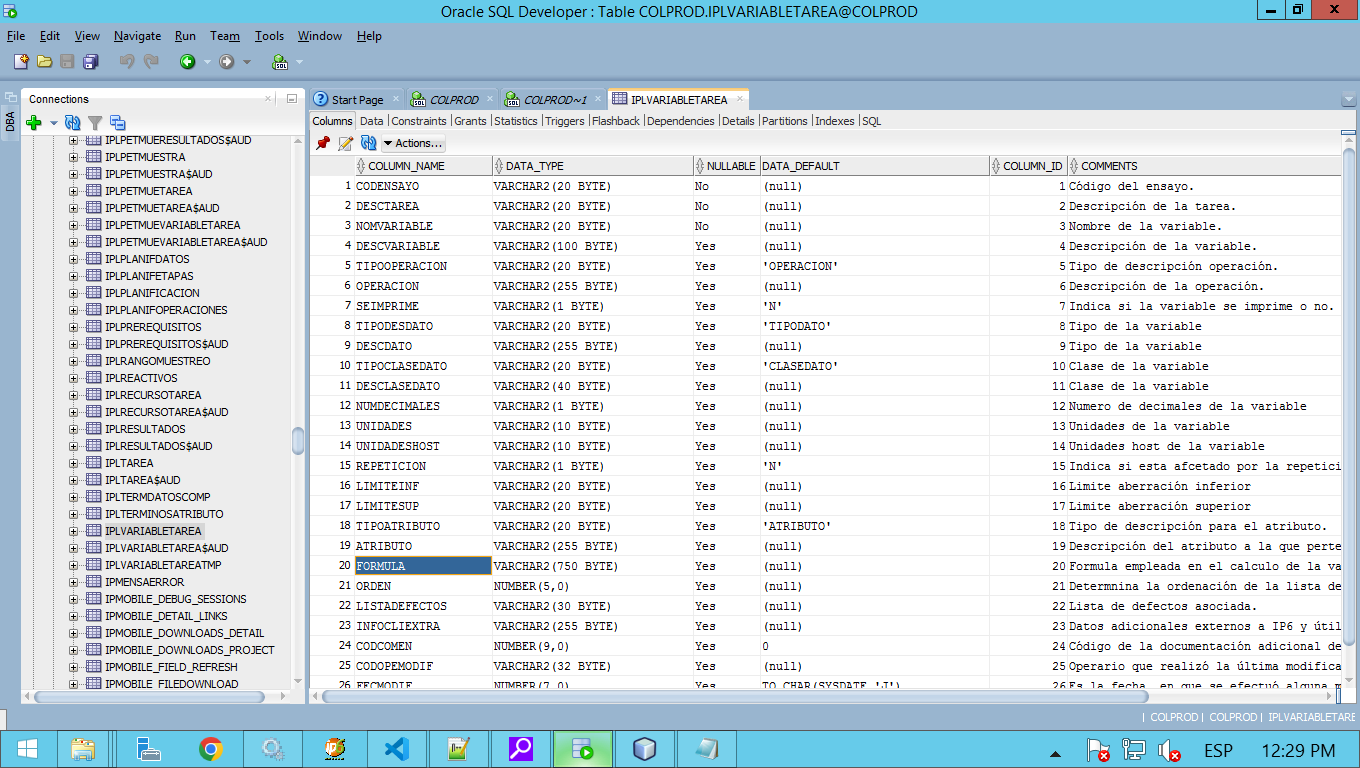Click the network icon in the system tray
1360x768 pixels.
click(1133, 750)
